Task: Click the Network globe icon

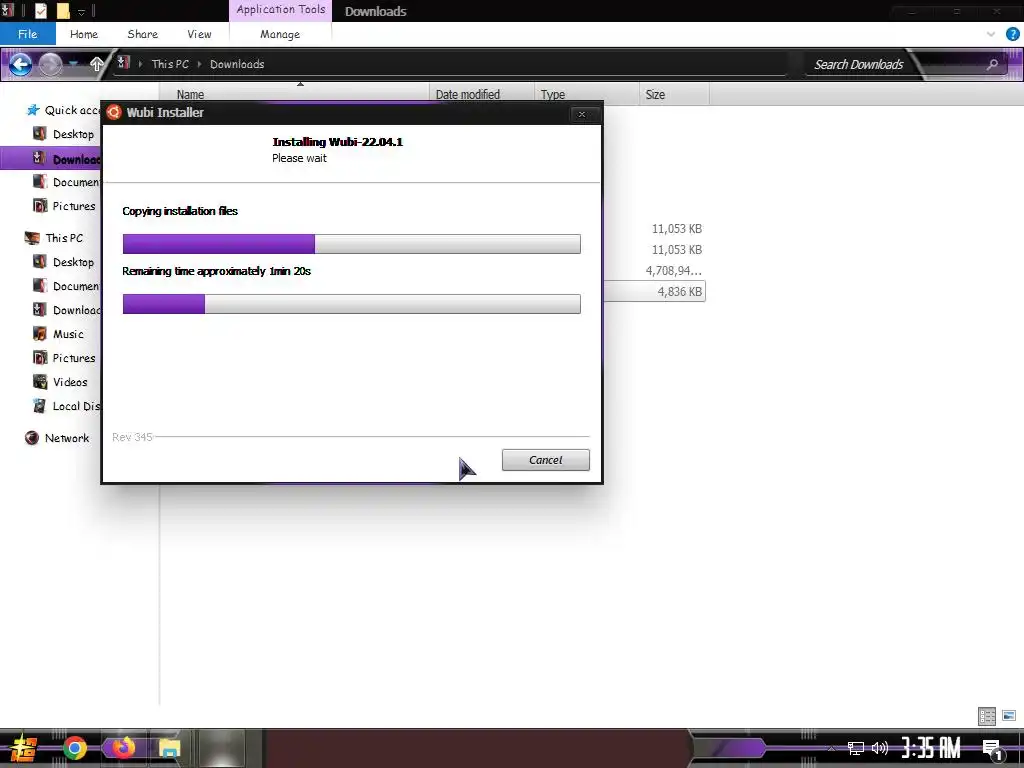Action: click(x=31, y=438)
